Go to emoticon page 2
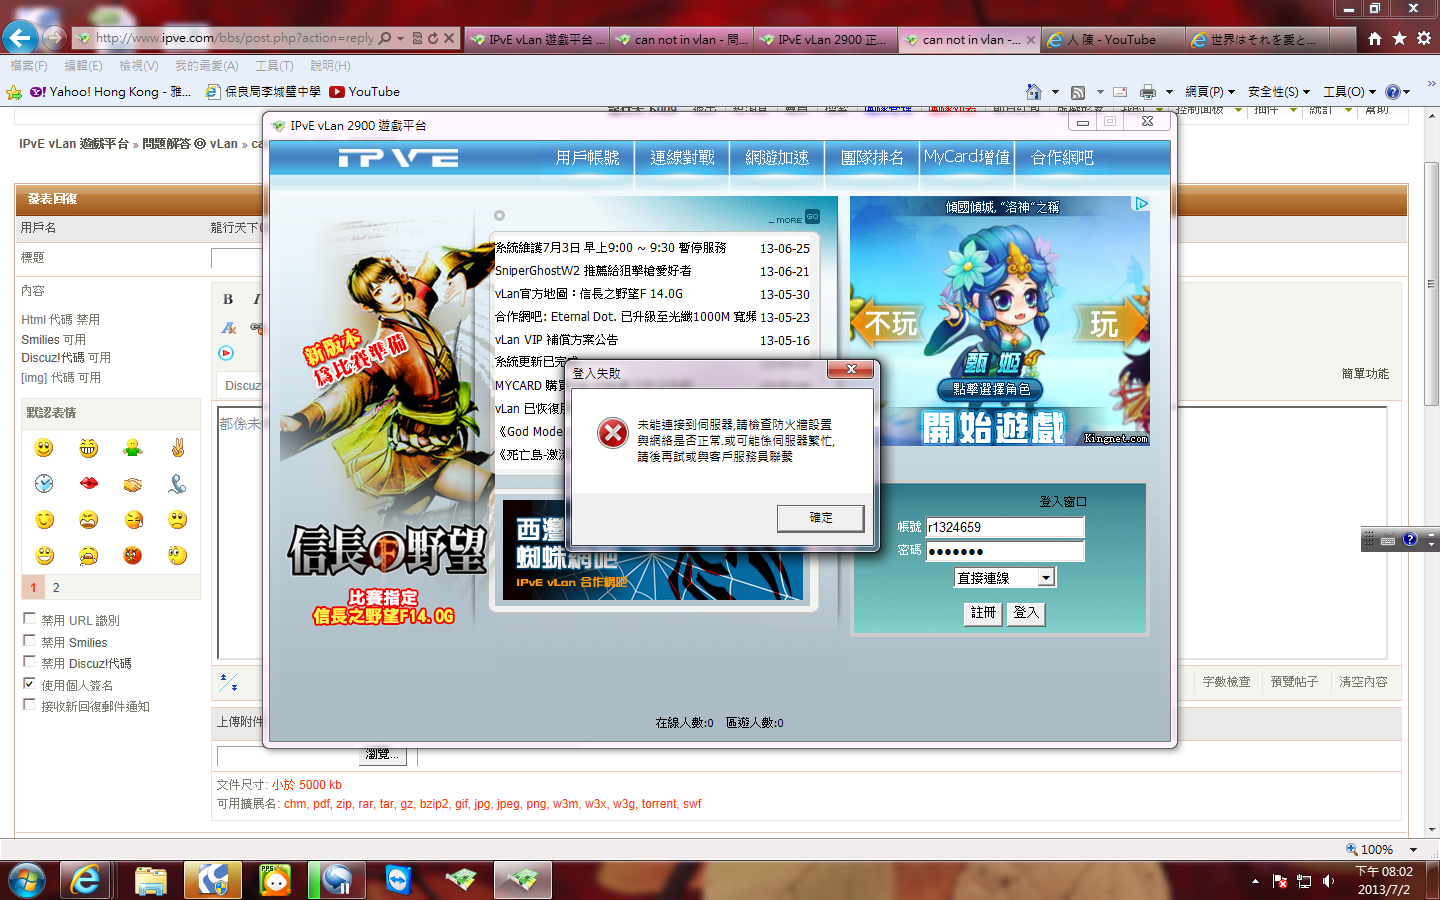1440x900 pixels. 56,588
